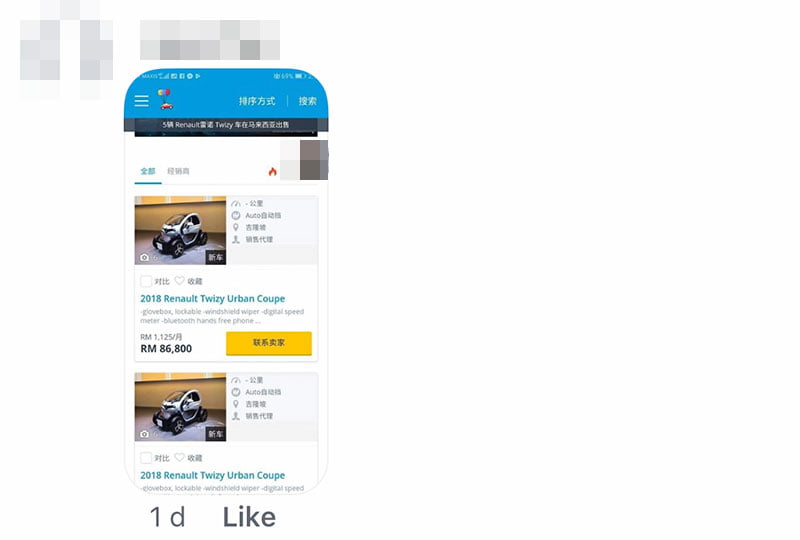
Task: Check compare box on first Twizy listing
Action: (146, 281)
